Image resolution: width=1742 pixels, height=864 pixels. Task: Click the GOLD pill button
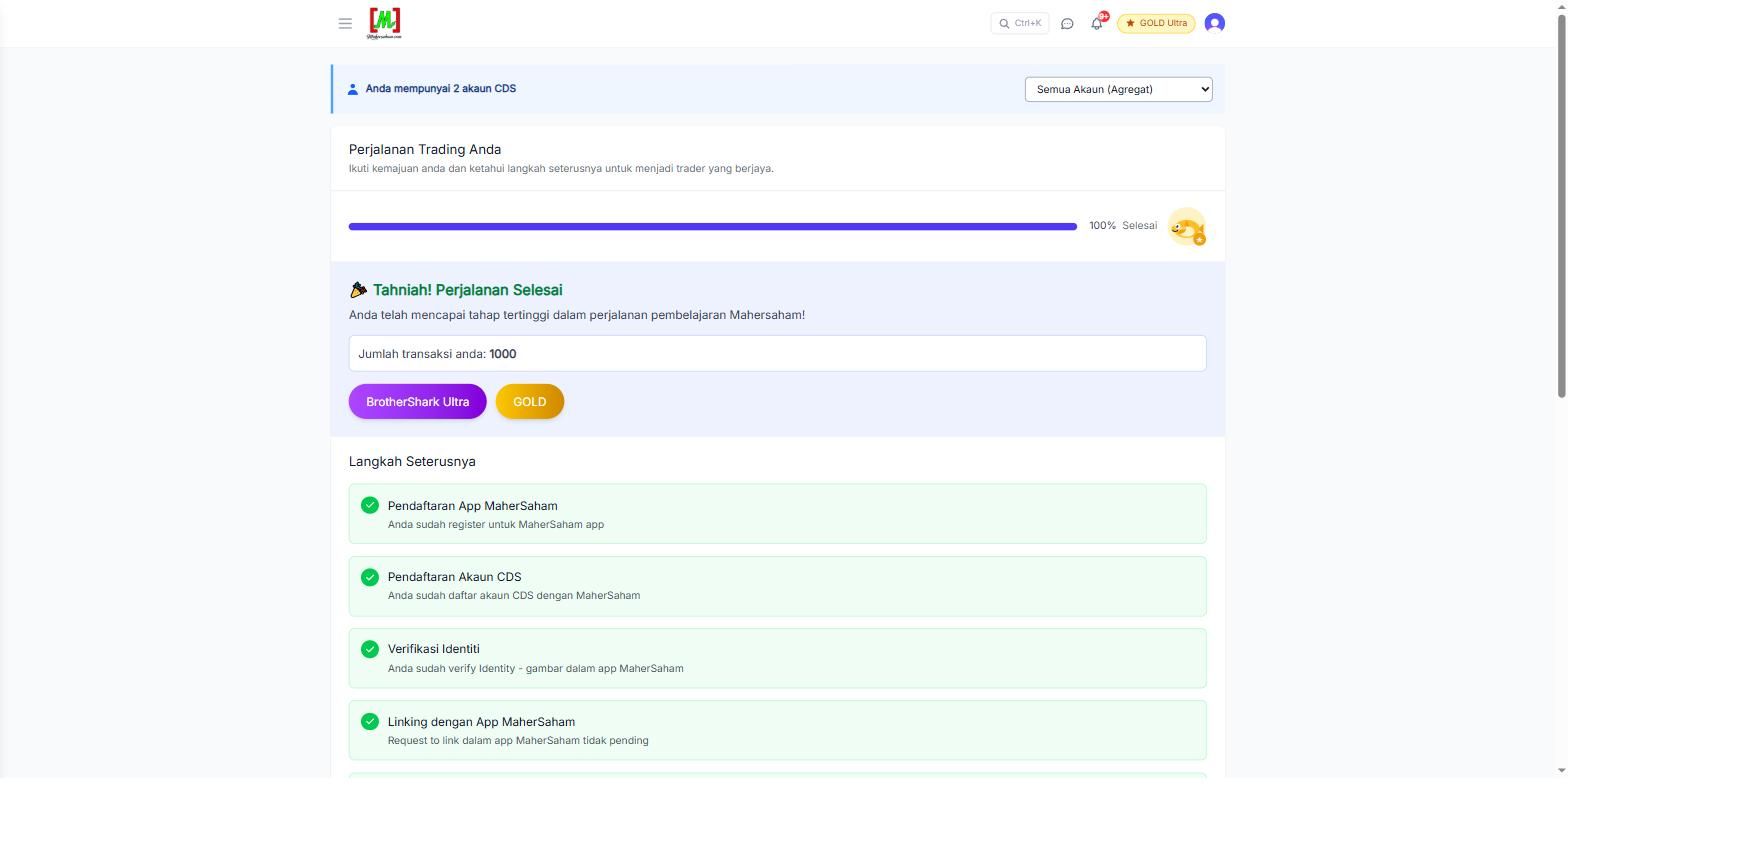530,402
